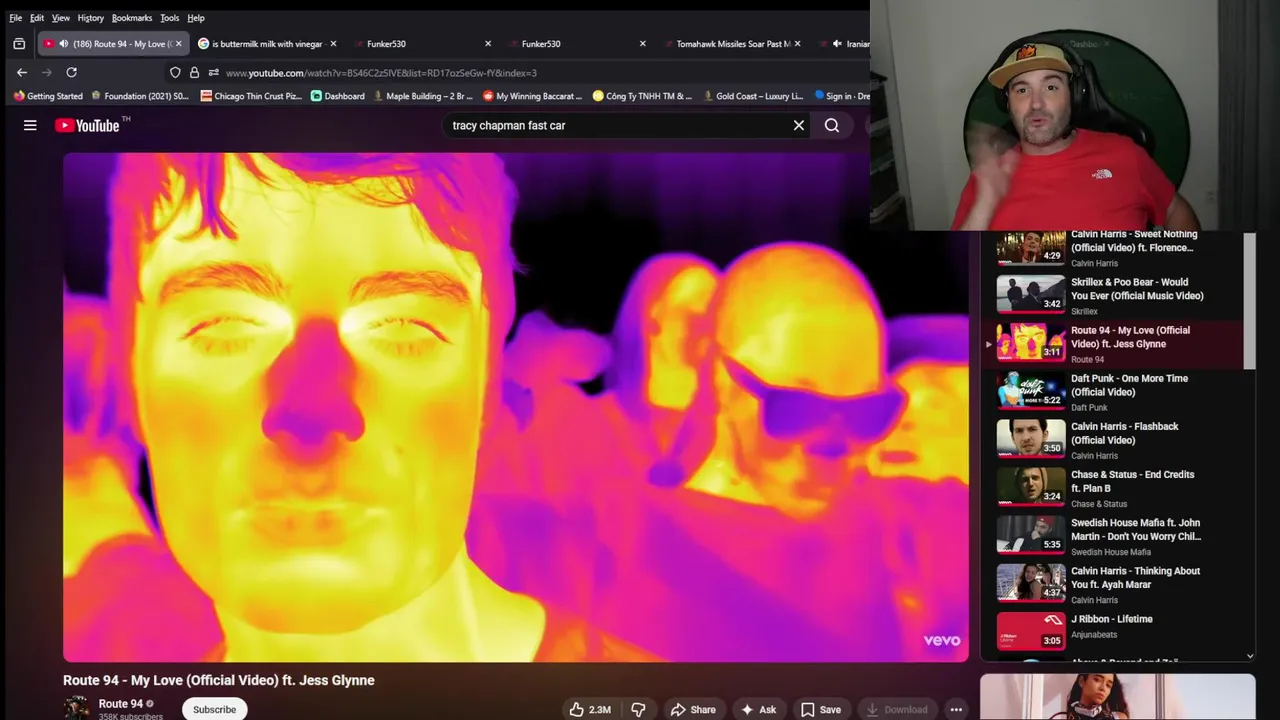Open the Dashboard bookmark
The image size is (1280, 720).
point(338,96)
